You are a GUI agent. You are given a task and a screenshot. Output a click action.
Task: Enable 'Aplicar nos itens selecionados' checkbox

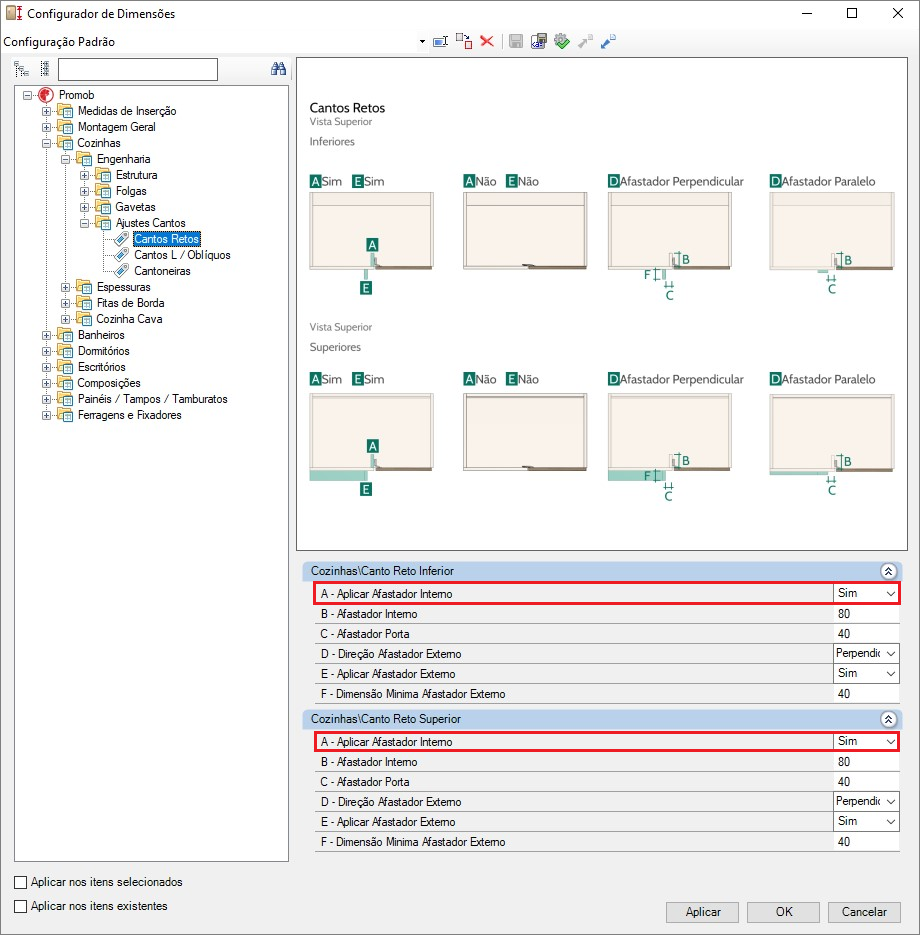click(x=21, y=883)
